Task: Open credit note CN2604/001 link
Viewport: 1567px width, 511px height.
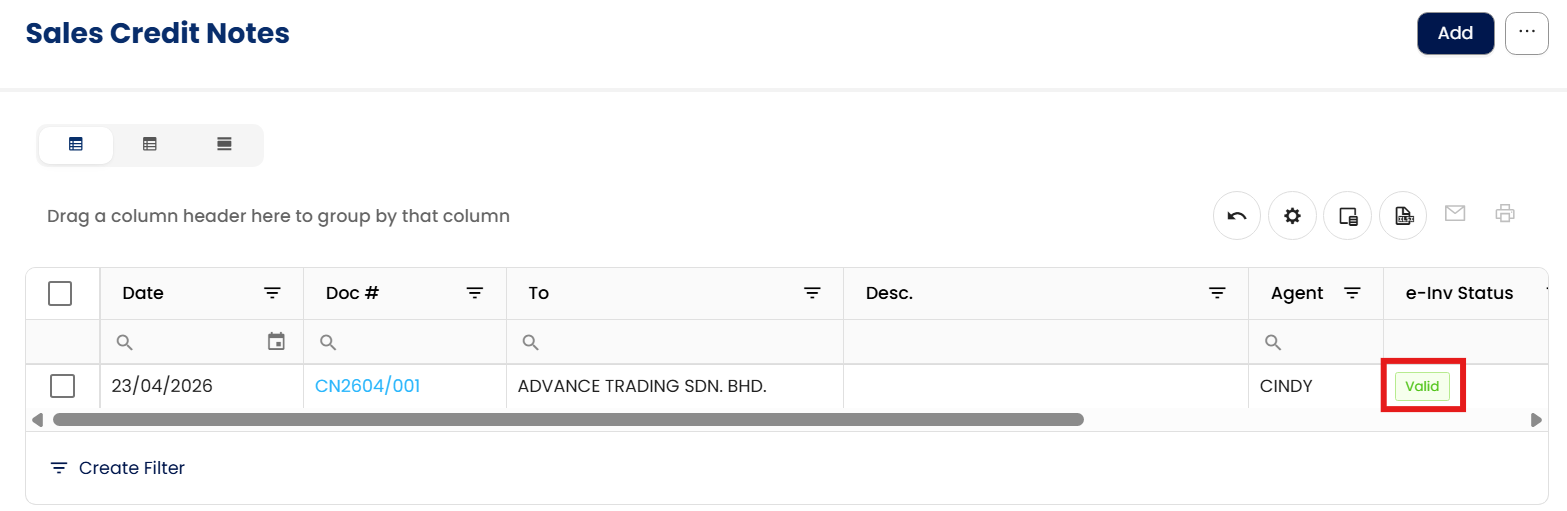Action: click(367, 386)
